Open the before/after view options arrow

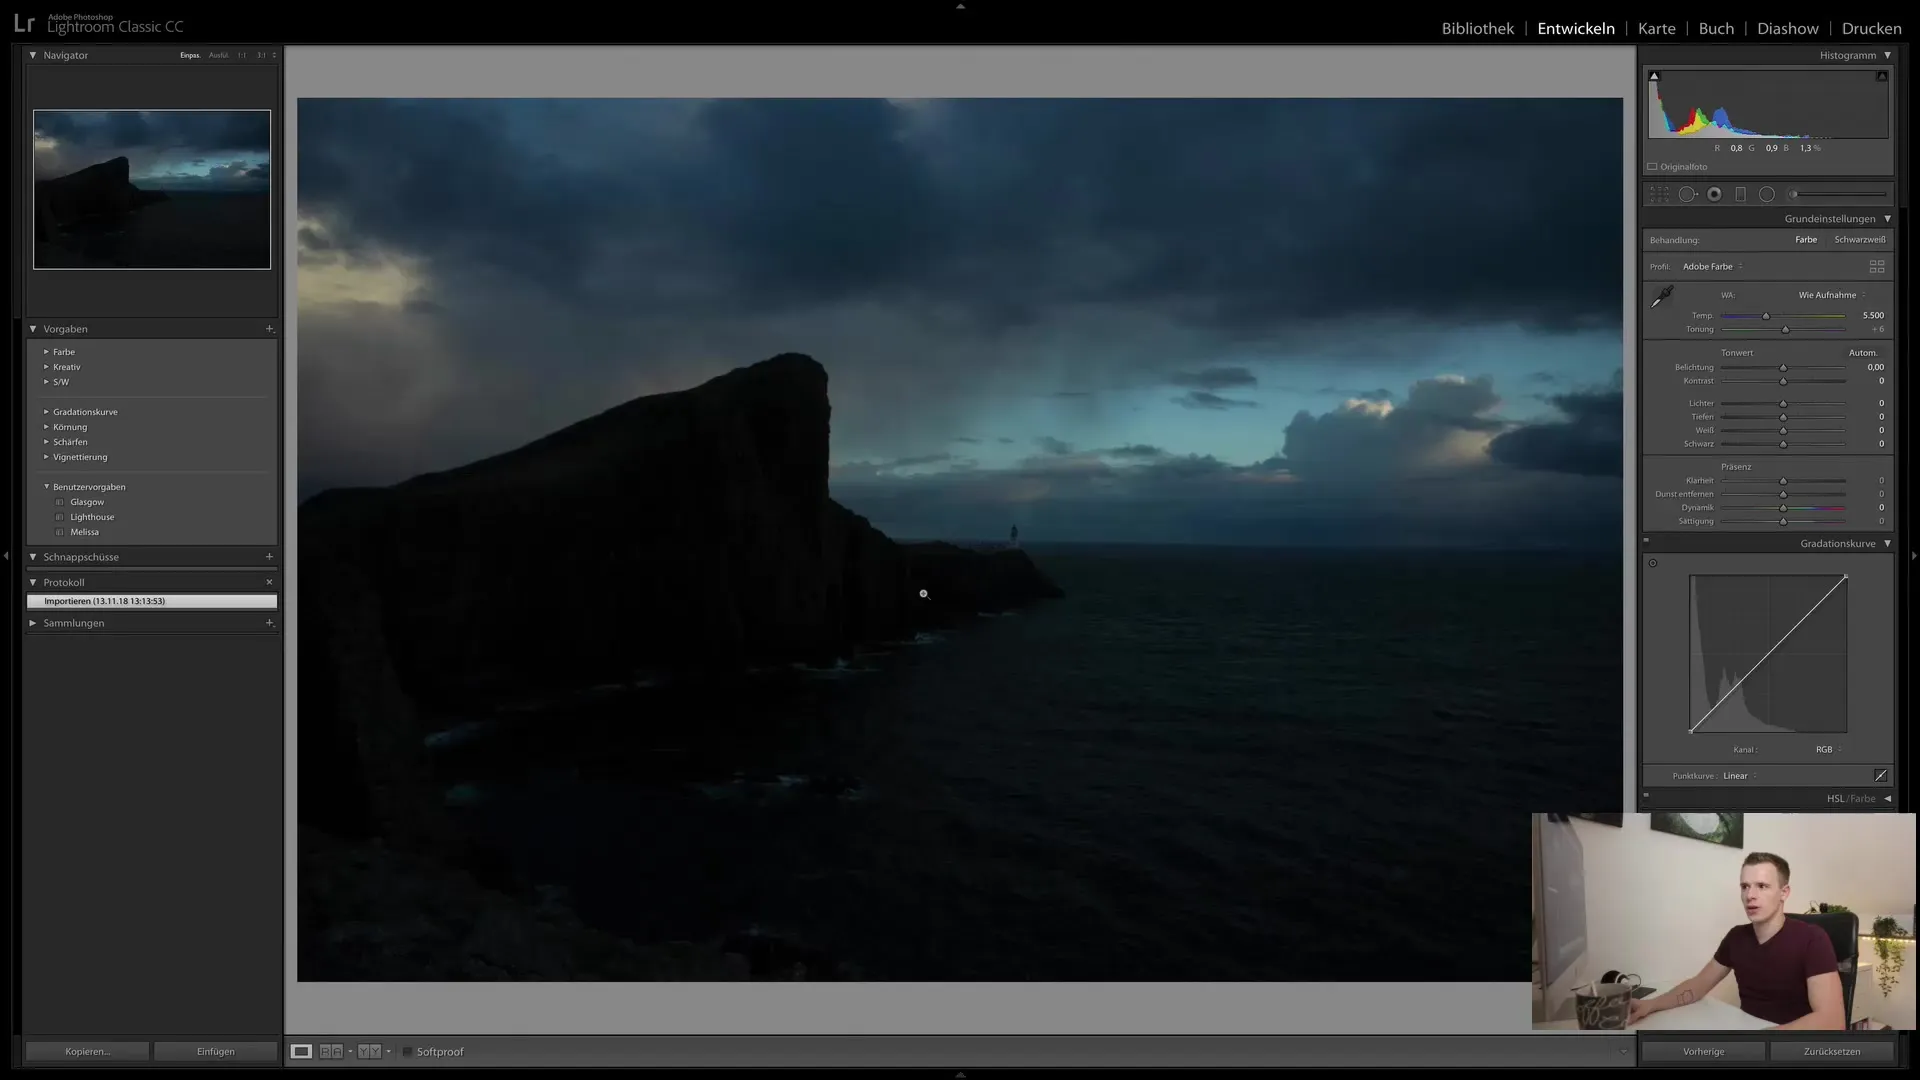(x=388, y=1052)
